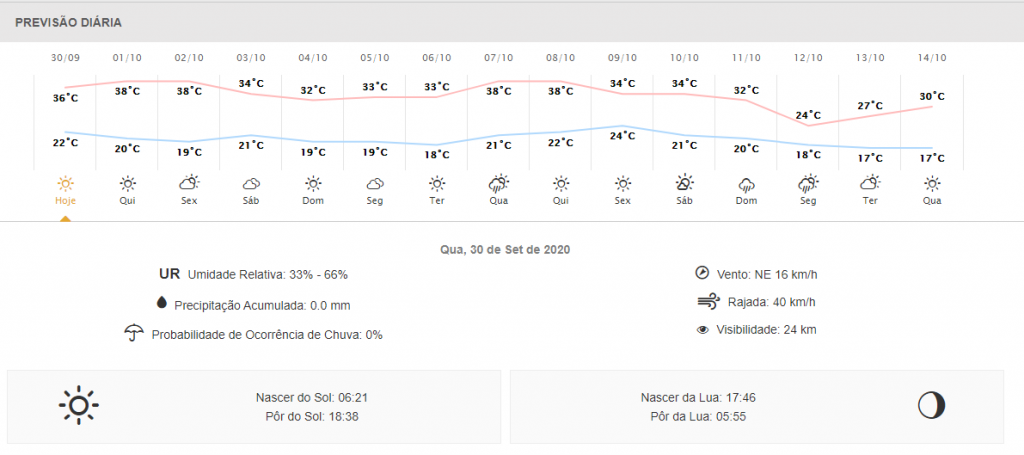Click the umbrella rain probability icon
The image size is (1024, 455).
(133, 333)
